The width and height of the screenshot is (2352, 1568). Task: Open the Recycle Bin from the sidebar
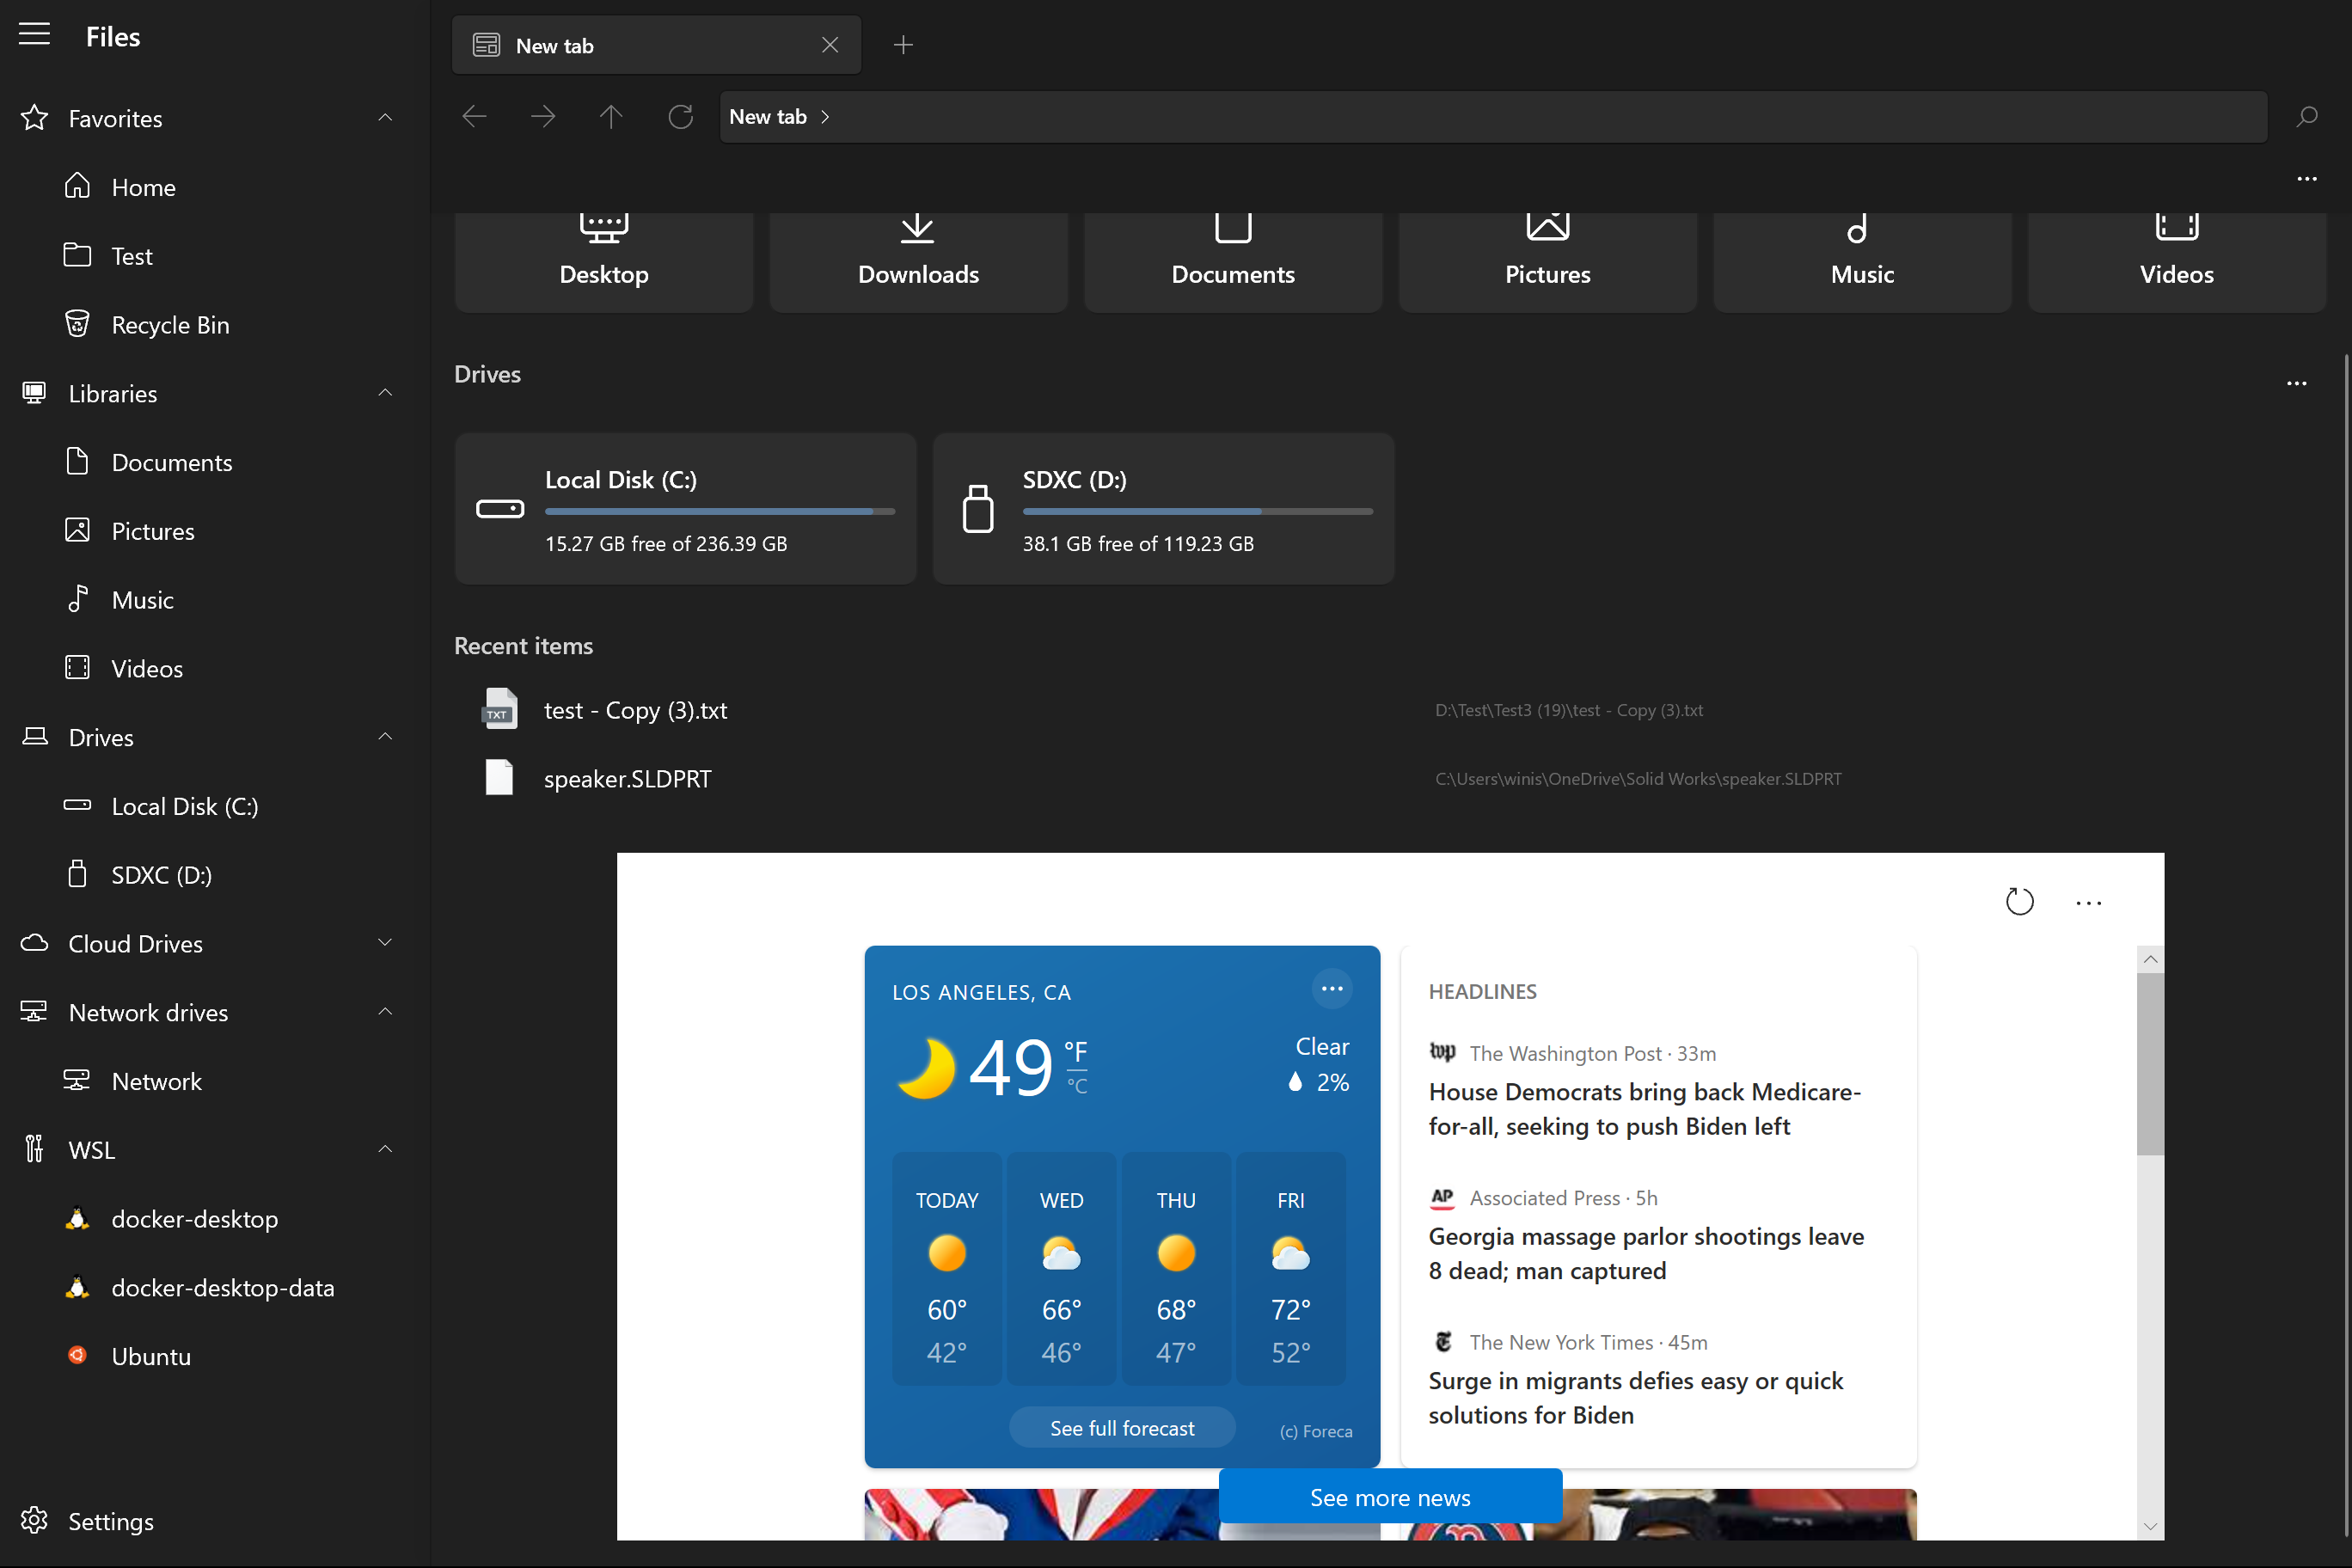[170, 324]
